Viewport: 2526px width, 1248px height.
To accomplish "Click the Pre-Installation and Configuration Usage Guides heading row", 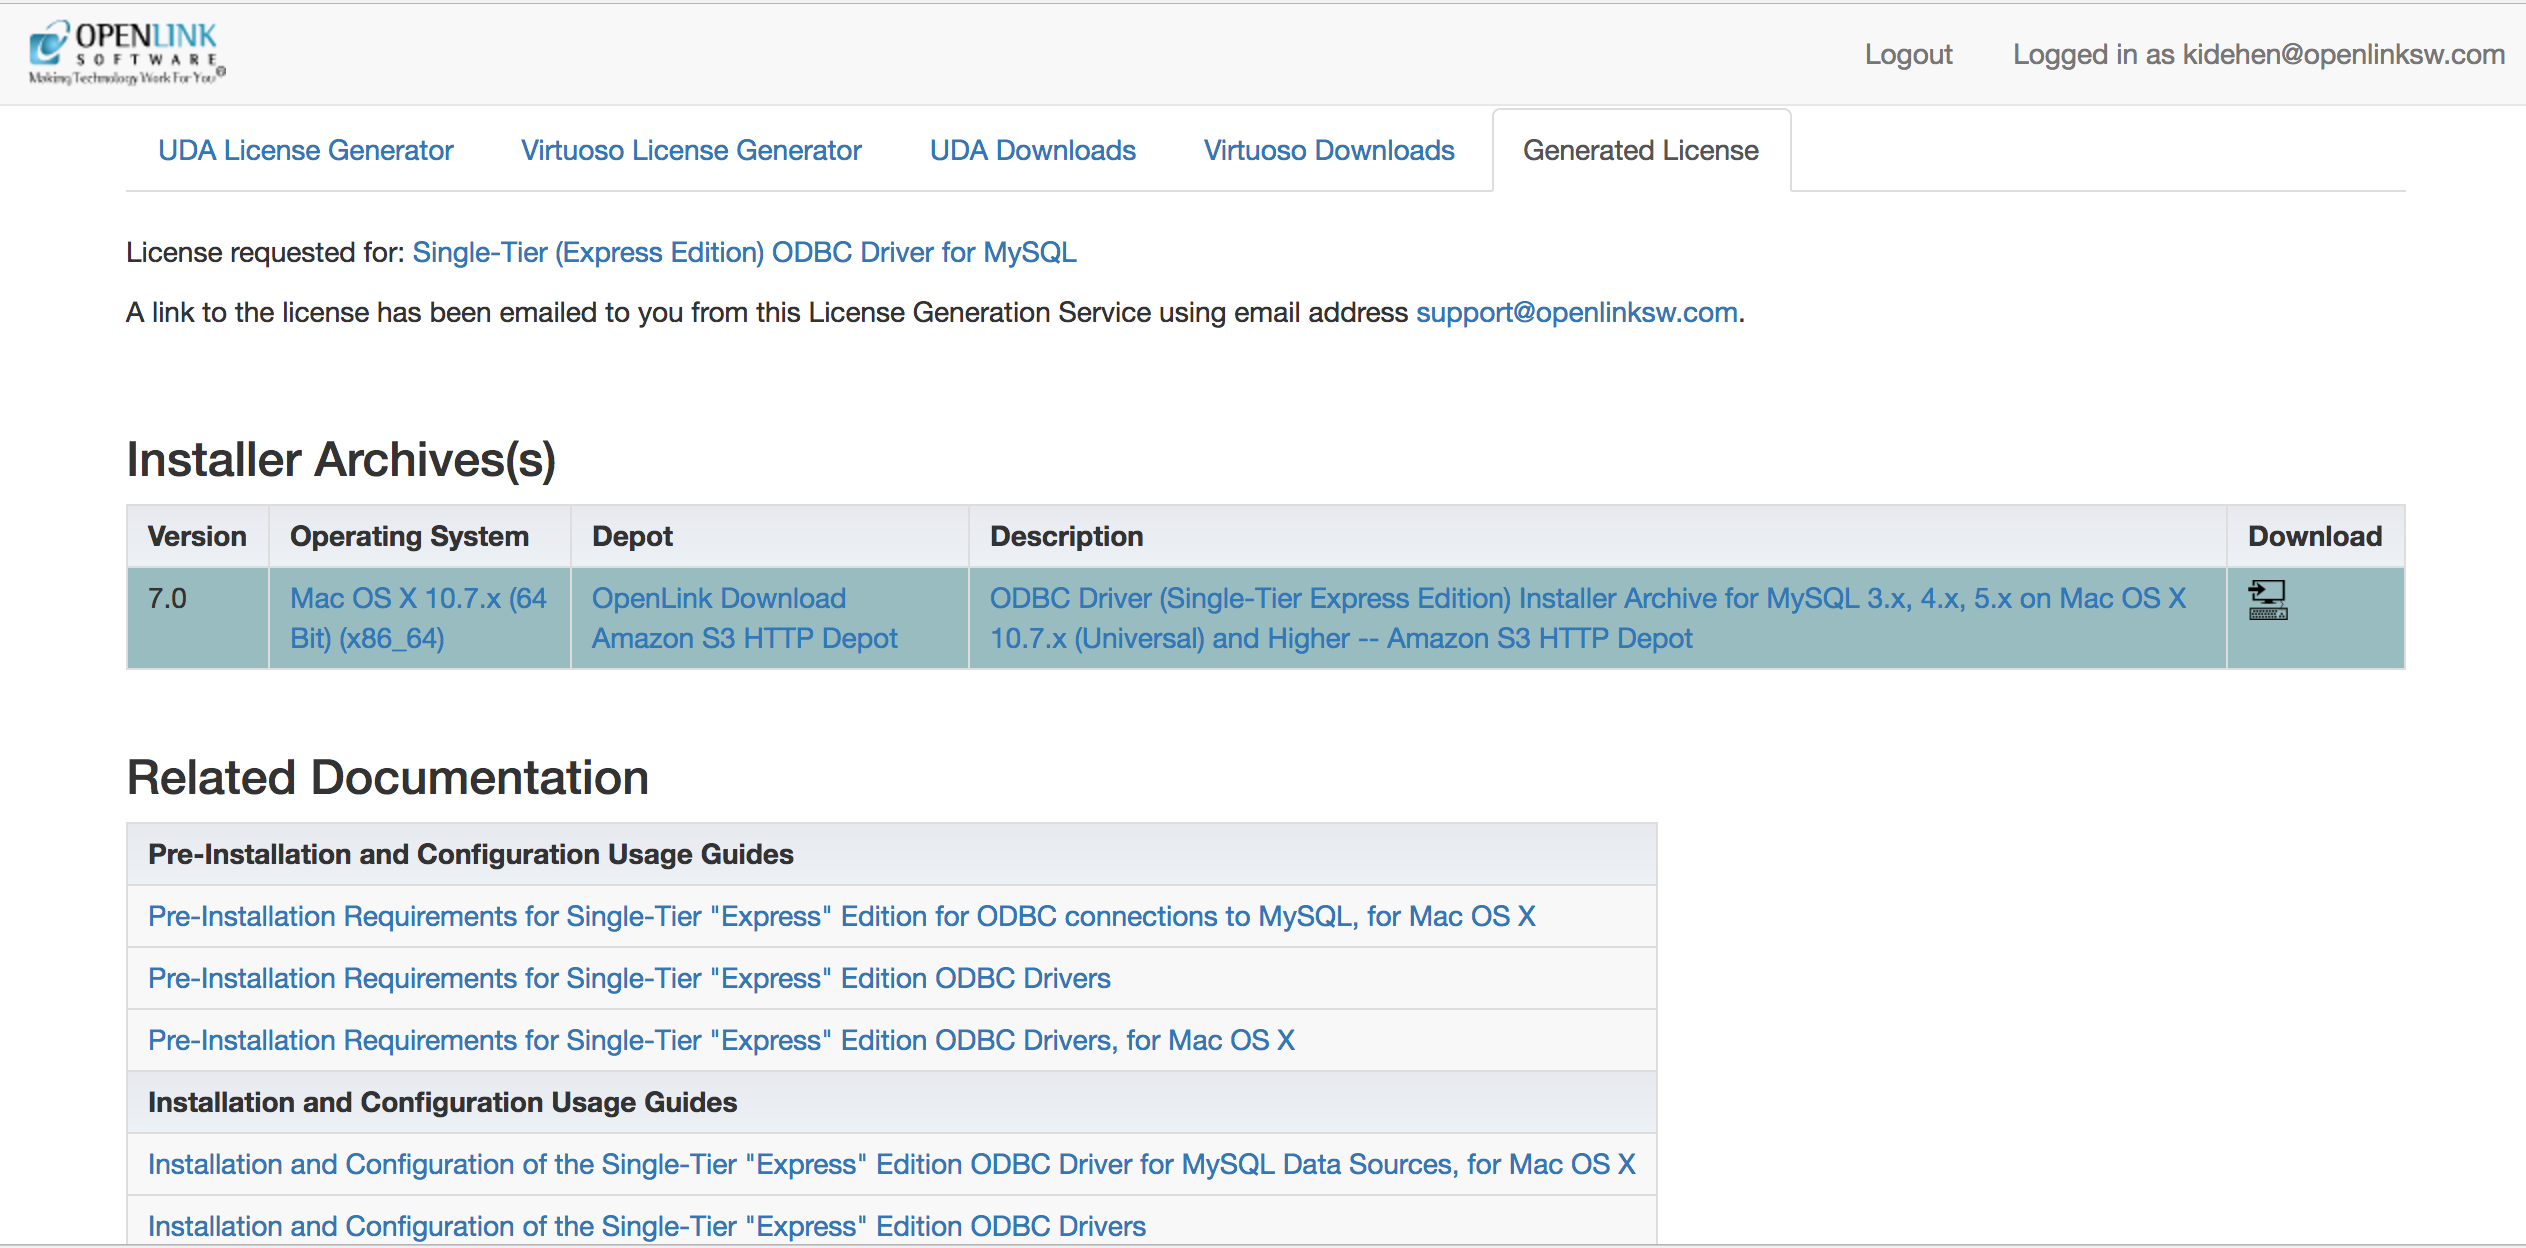I will coord(892,854).
